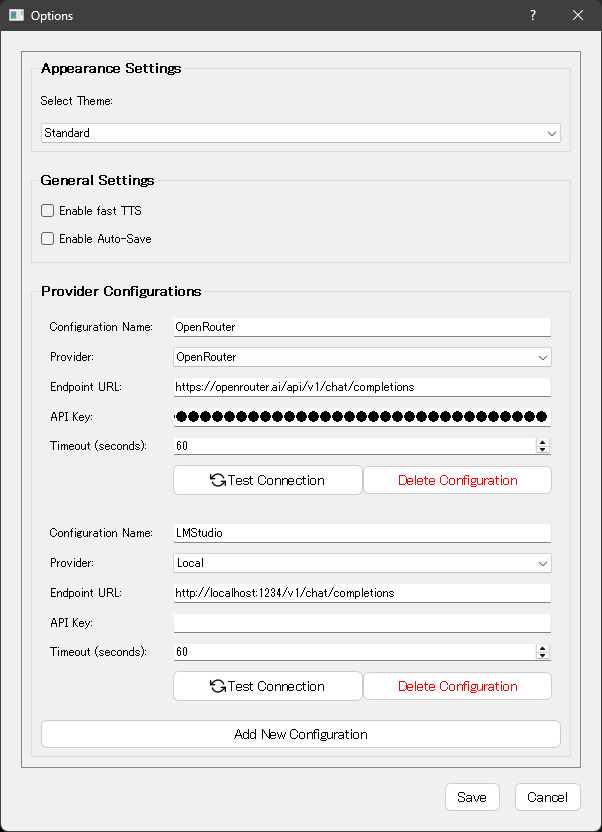Click the LMStudio Configuration Name field
This screenshot has height=832, width=602.
(x=362, y=533)
